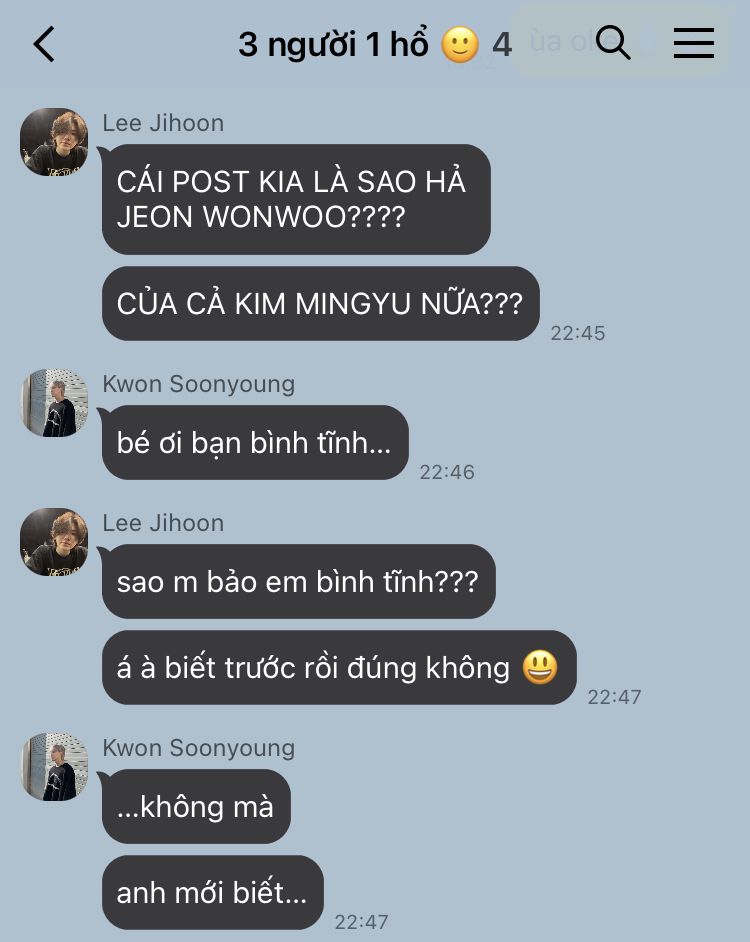
Task: Go back using the top-left arrow
Action: [x=44, y=44]
